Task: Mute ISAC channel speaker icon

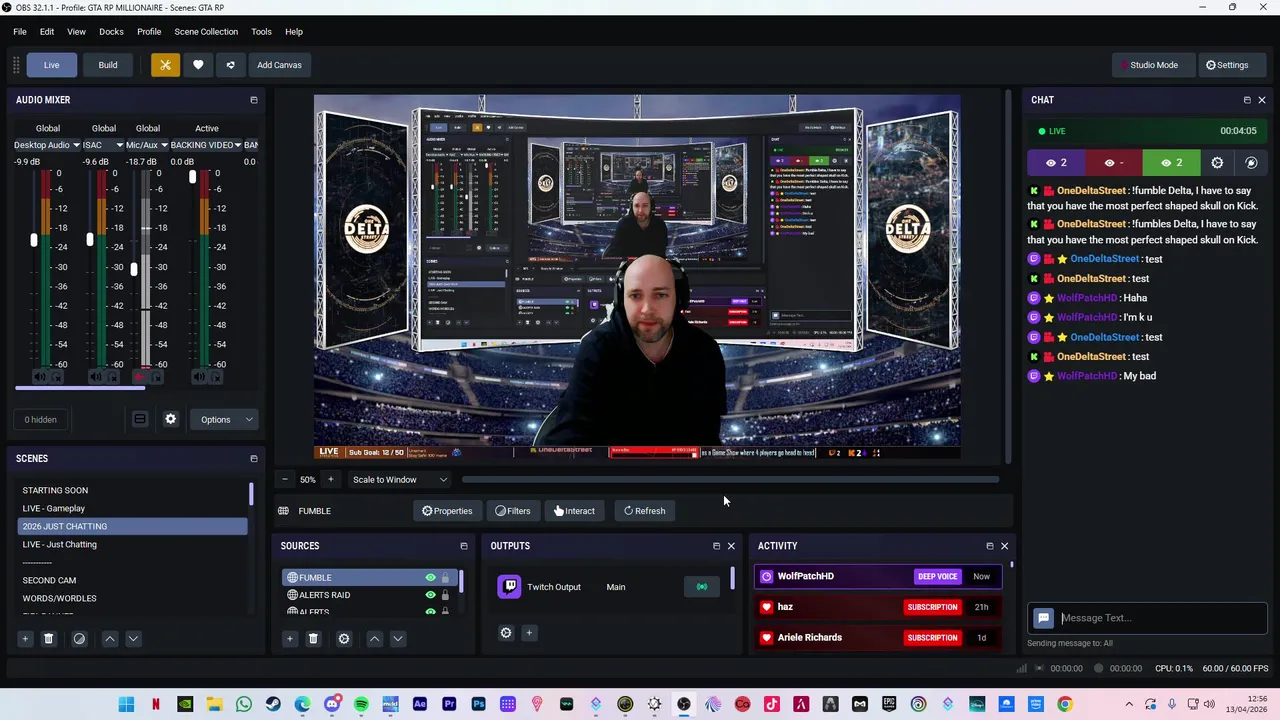Action: 95,377
